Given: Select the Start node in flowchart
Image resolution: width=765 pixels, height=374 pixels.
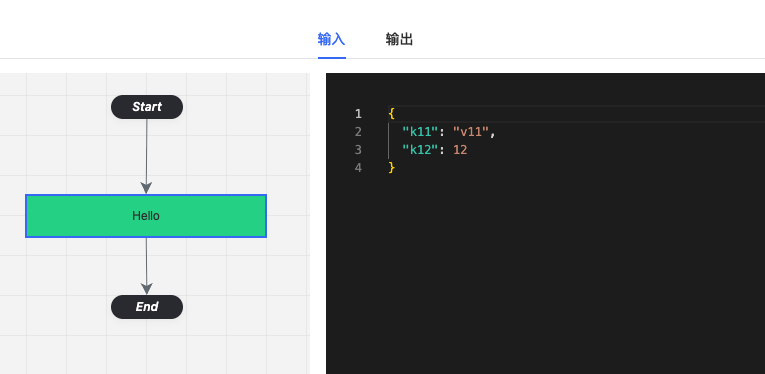Looking at the screenshot, I should (x=147, y=107).
